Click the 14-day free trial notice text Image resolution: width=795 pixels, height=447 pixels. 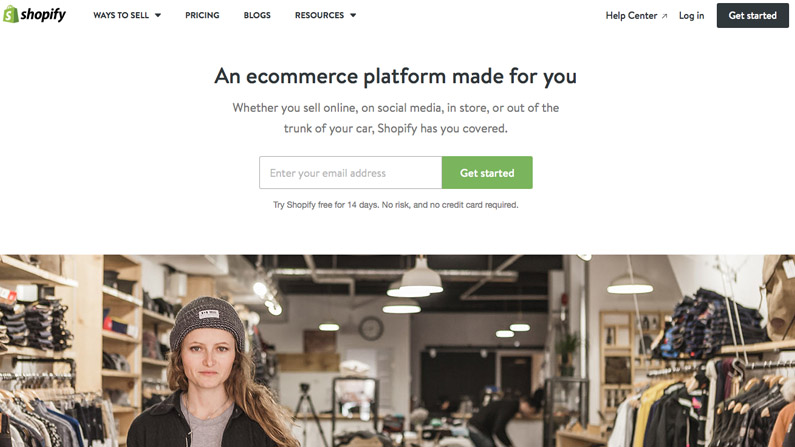(395, 205)
